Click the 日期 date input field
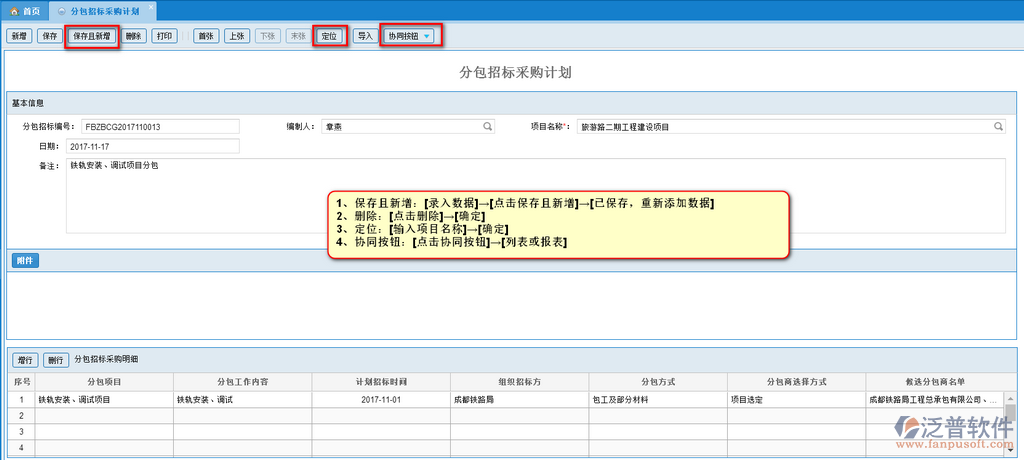 (x=153, y=146)
